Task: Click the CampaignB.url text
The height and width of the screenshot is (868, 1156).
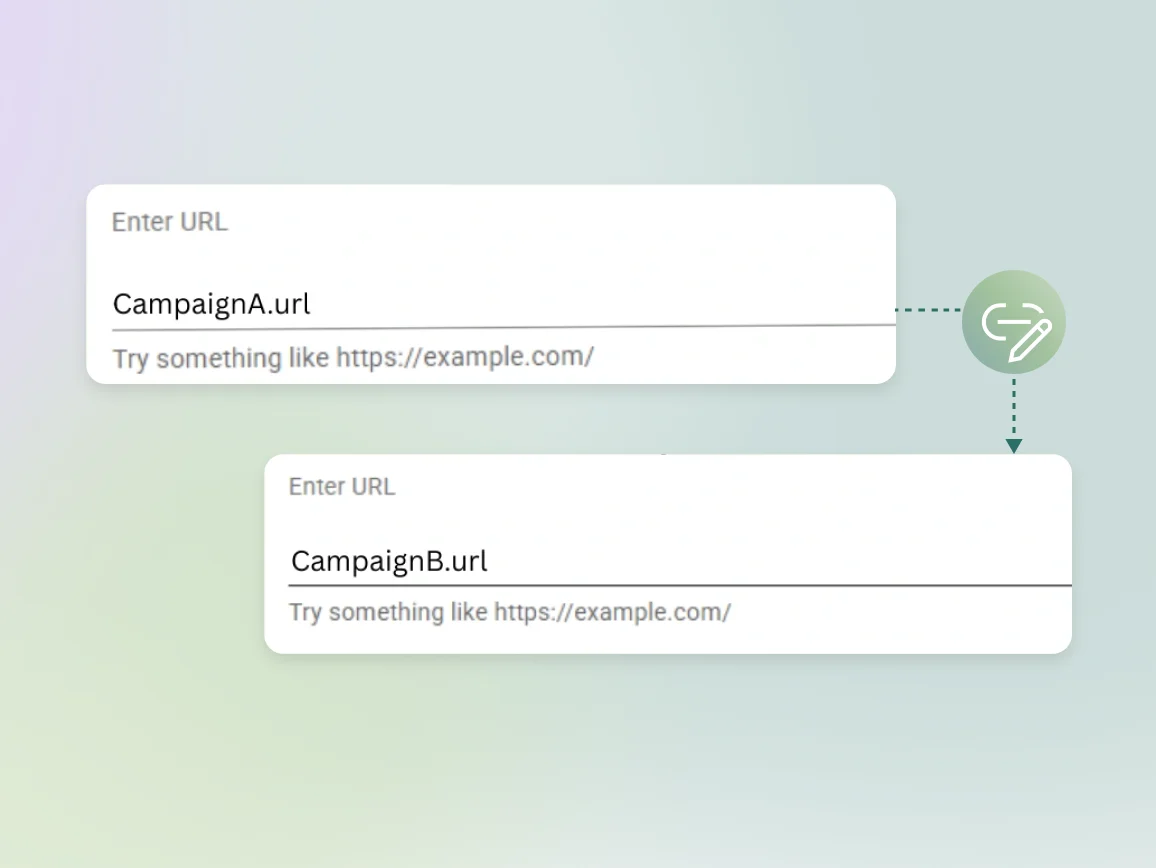Action: [x=389, y=561]
